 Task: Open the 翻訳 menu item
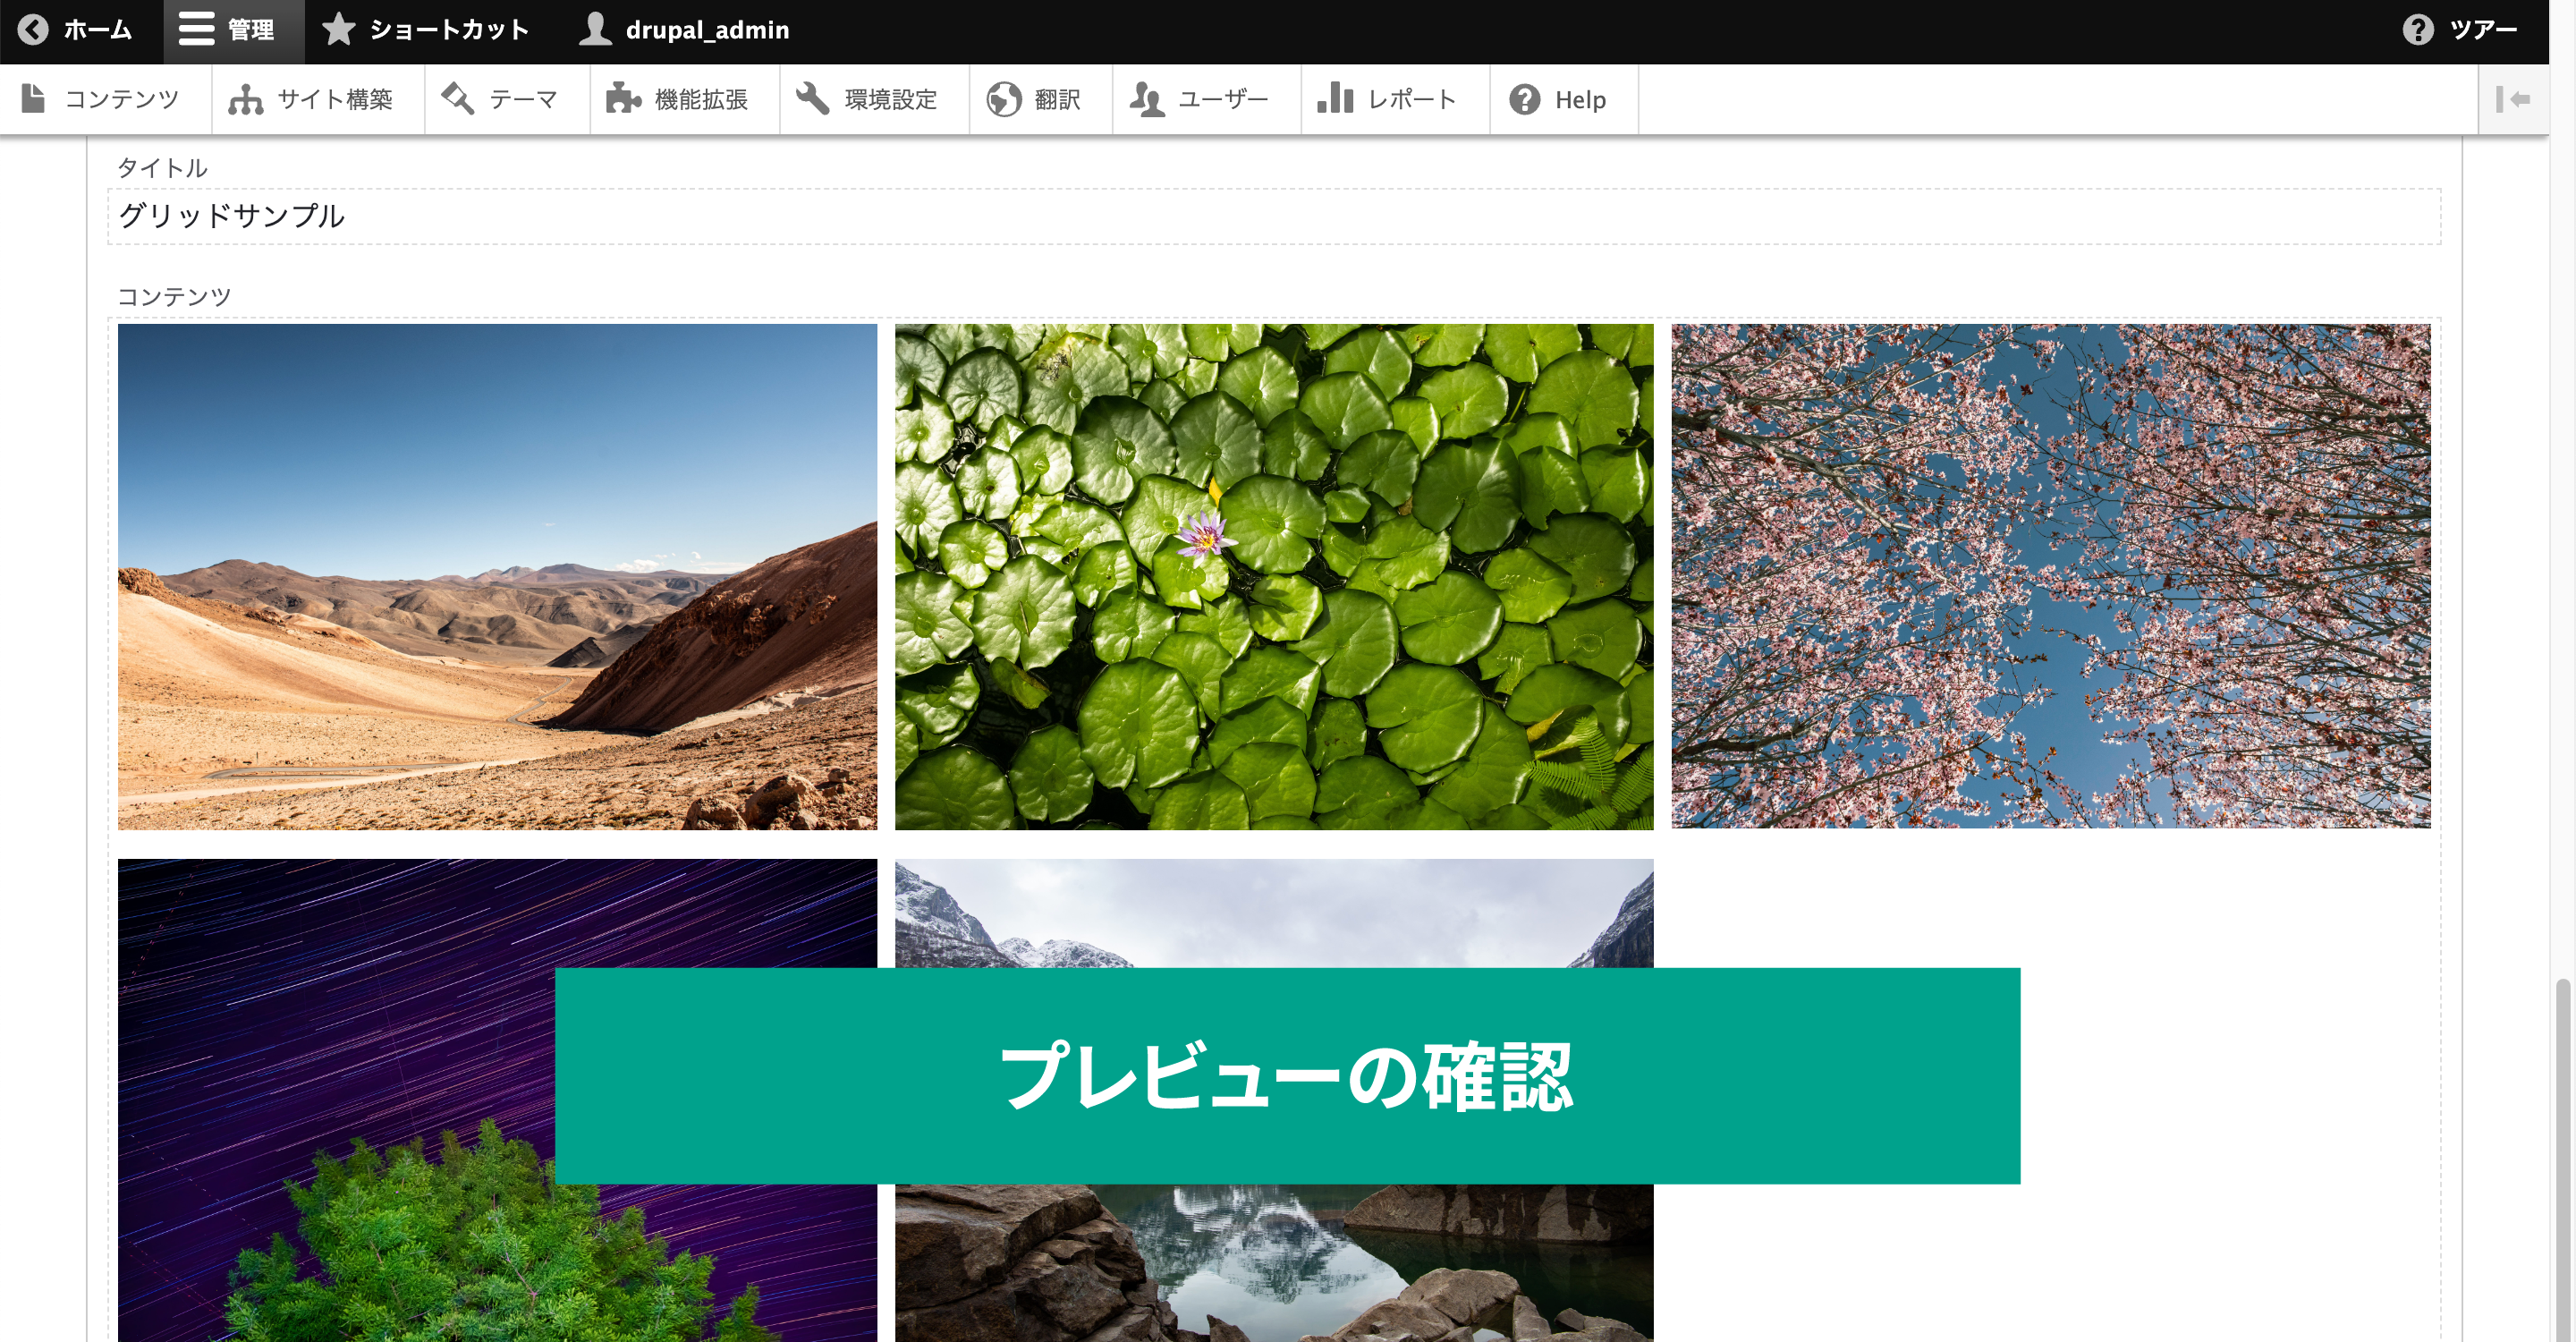coord(1041,99)
